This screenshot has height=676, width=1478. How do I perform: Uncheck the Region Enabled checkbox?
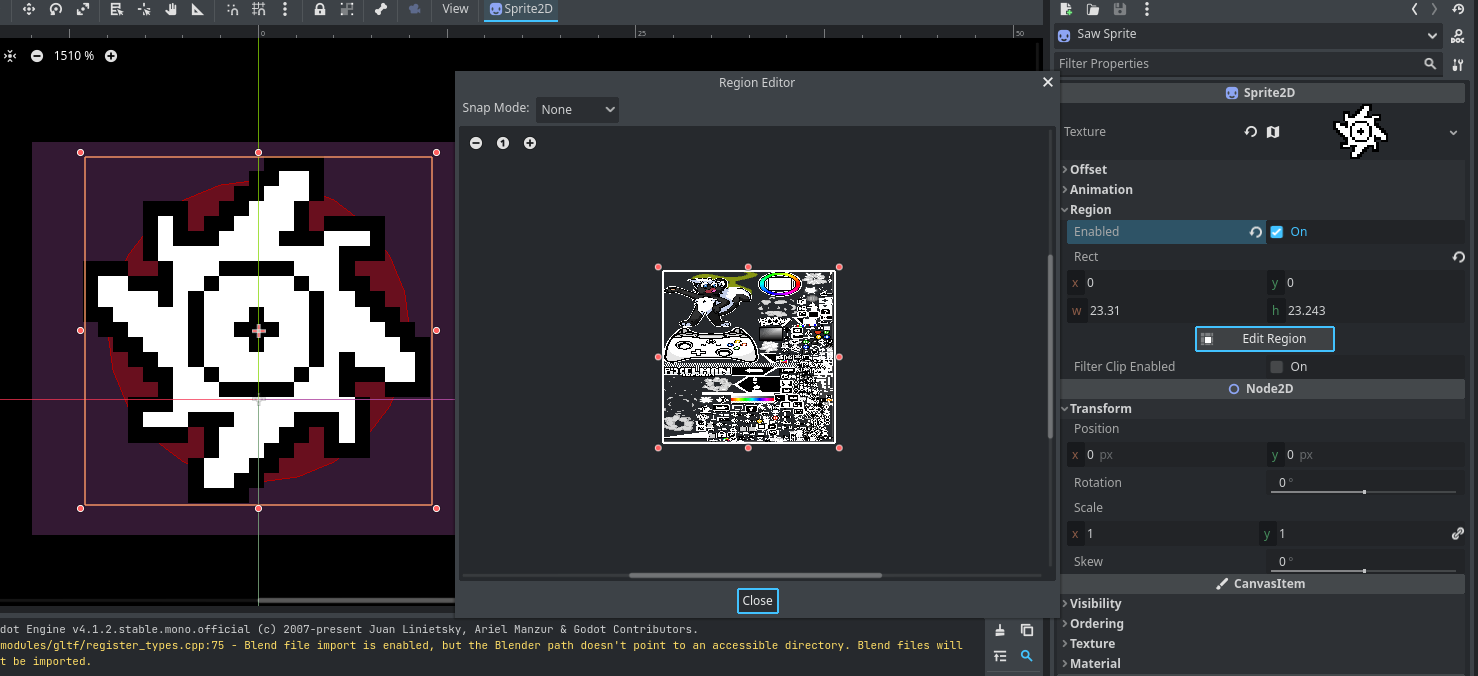[x=1277, y=232]
